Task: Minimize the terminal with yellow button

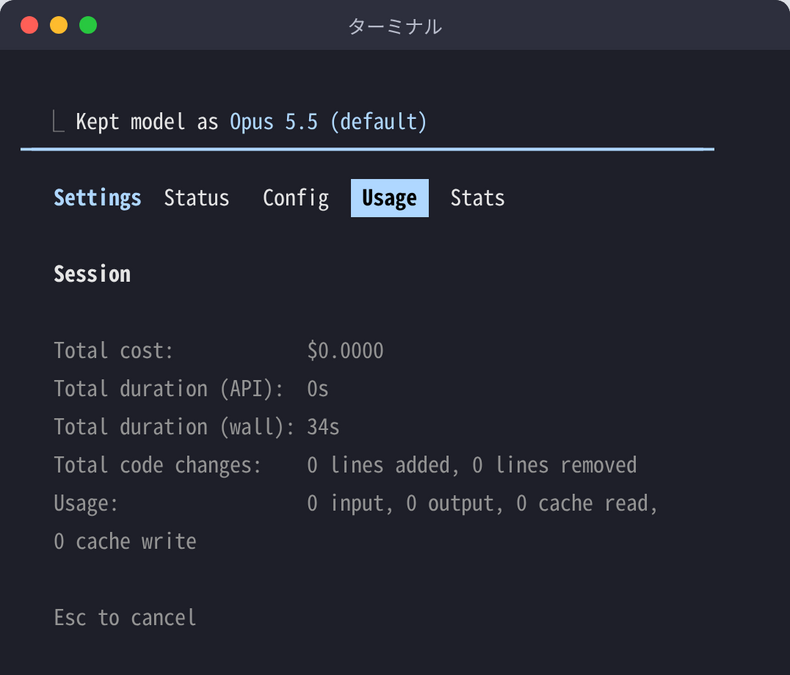Action: (x=58, y=25)
